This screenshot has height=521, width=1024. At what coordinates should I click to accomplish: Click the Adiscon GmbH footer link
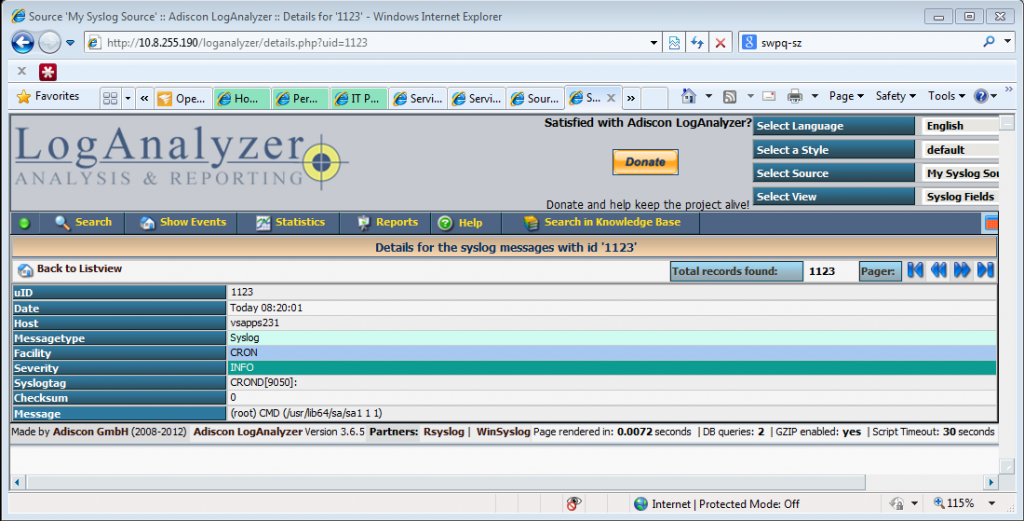click(91, 432)
